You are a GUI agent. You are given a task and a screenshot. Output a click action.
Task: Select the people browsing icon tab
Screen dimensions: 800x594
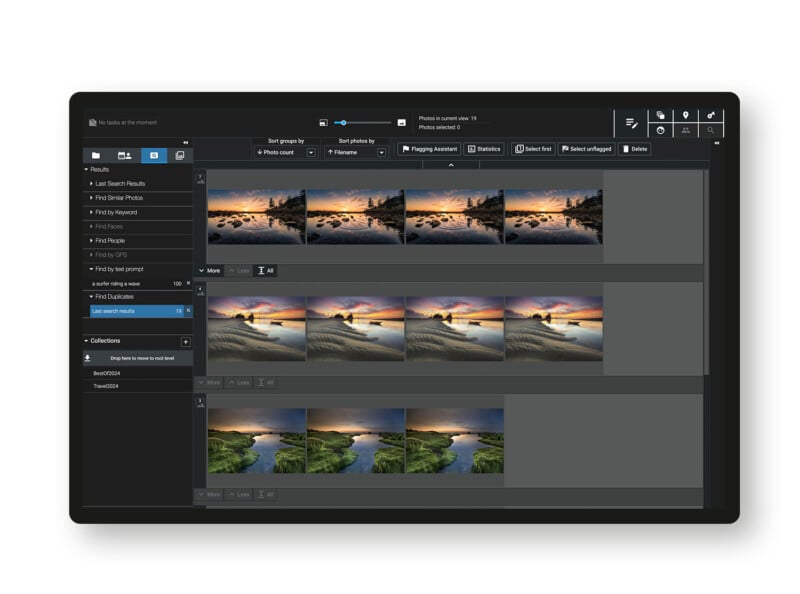(x=124, y=155)
